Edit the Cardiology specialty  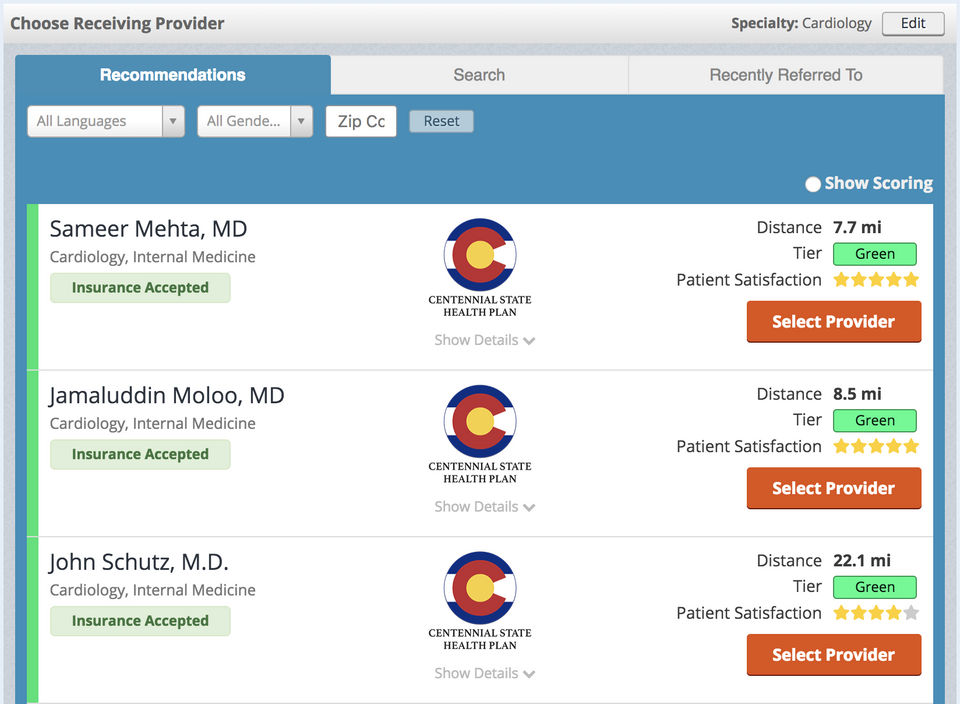pyautogui.click(x=912, y=23)
